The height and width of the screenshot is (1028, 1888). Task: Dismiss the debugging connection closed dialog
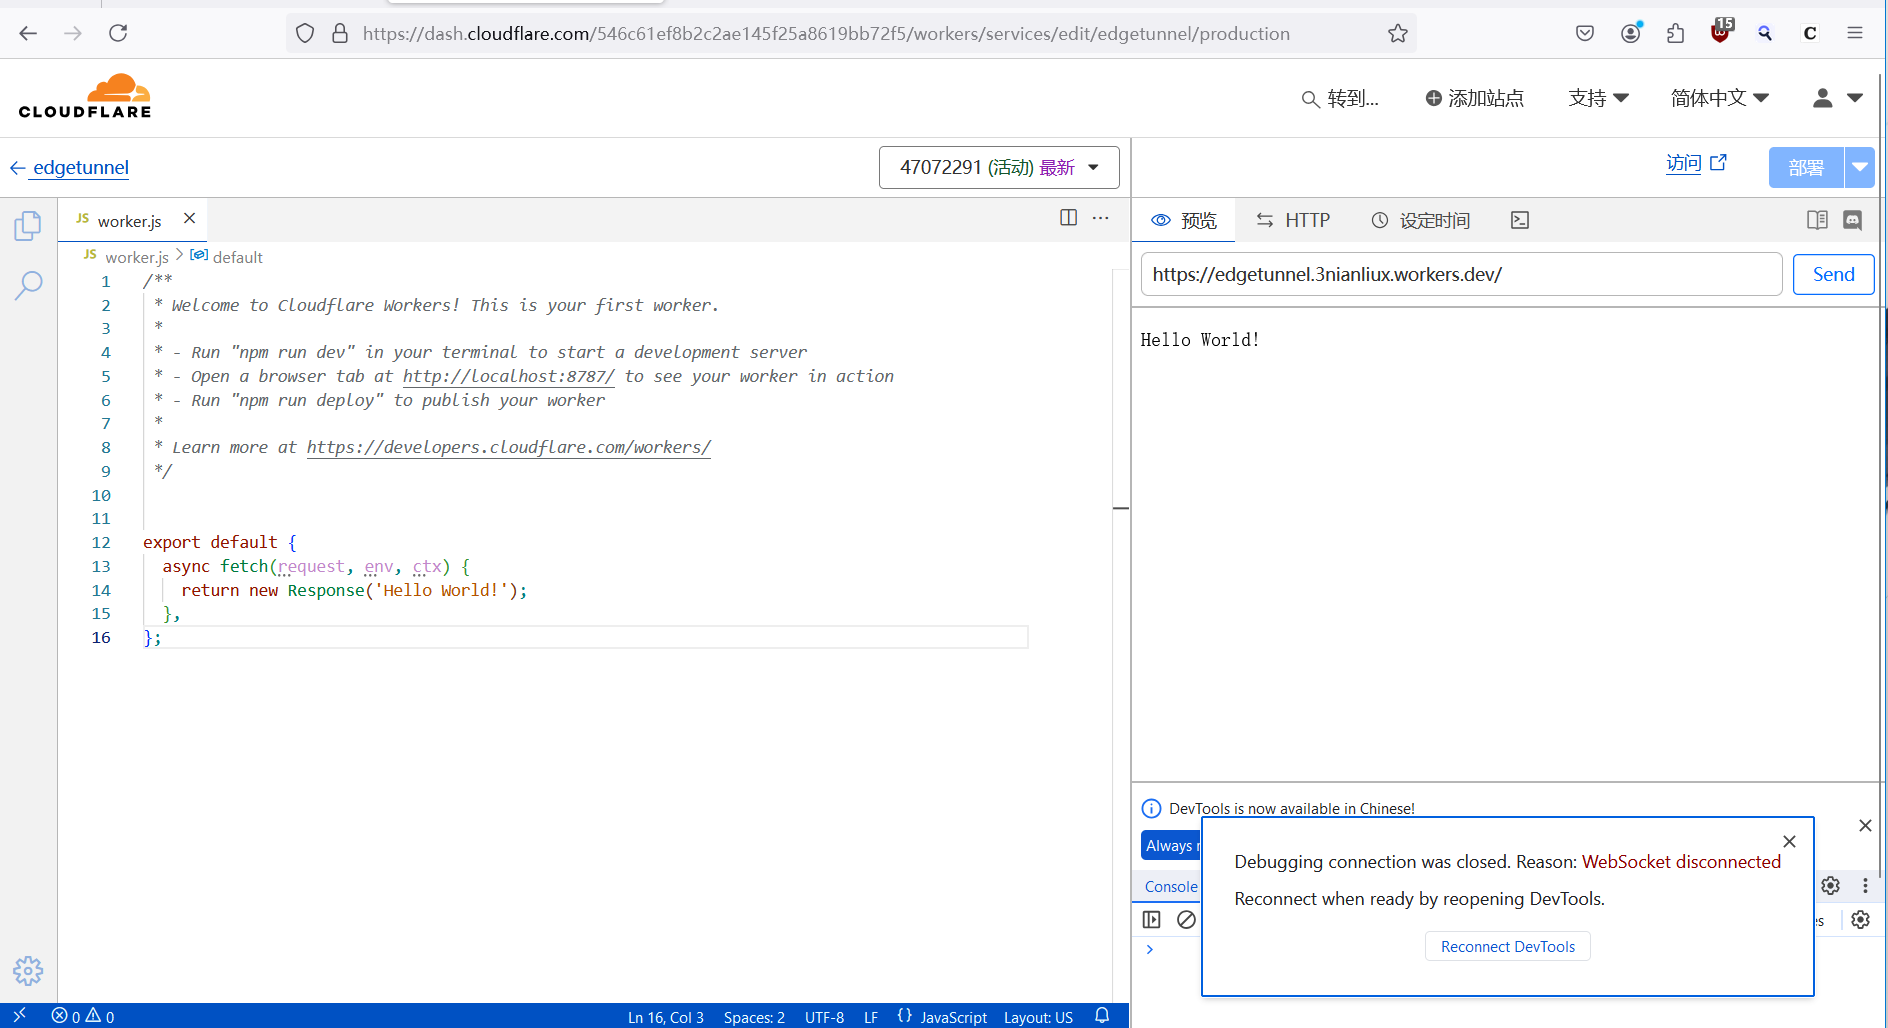pyautogui.click(x=1790, y=841)
